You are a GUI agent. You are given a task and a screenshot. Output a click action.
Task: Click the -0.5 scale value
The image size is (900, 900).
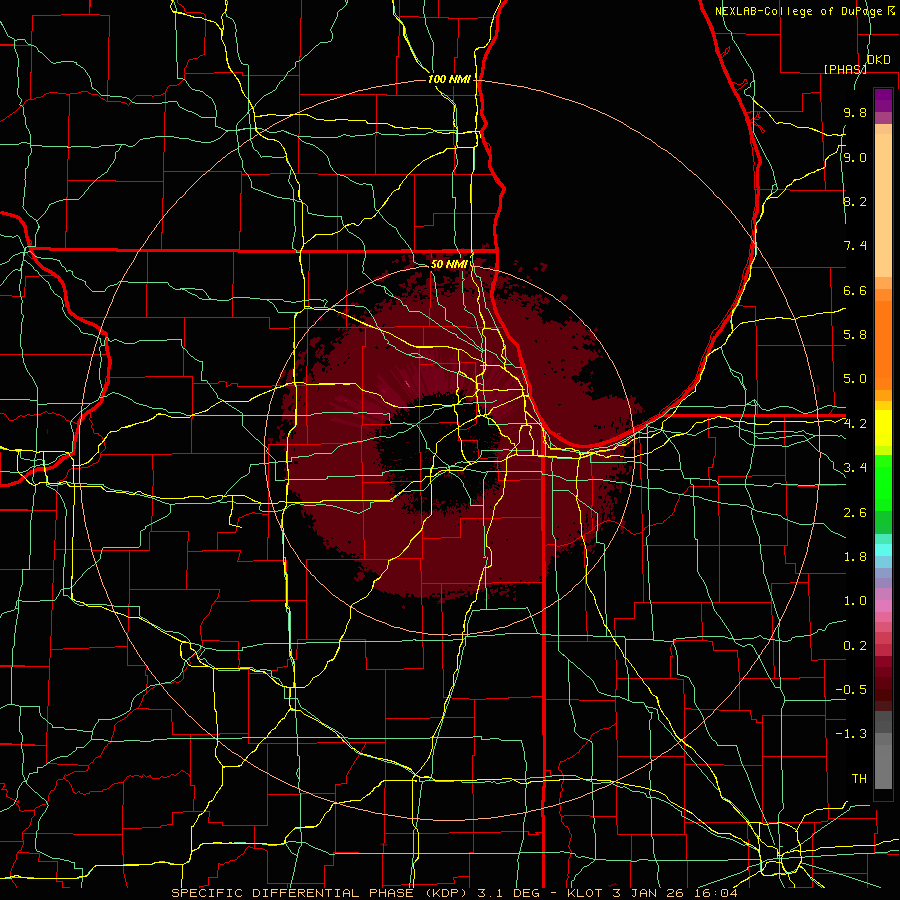point(851,690)
